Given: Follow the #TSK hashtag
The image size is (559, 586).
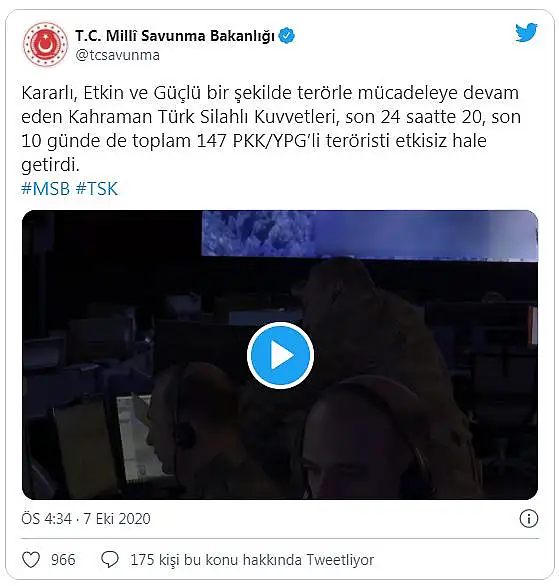Looking at the screenshot, I should click(97, 188).
